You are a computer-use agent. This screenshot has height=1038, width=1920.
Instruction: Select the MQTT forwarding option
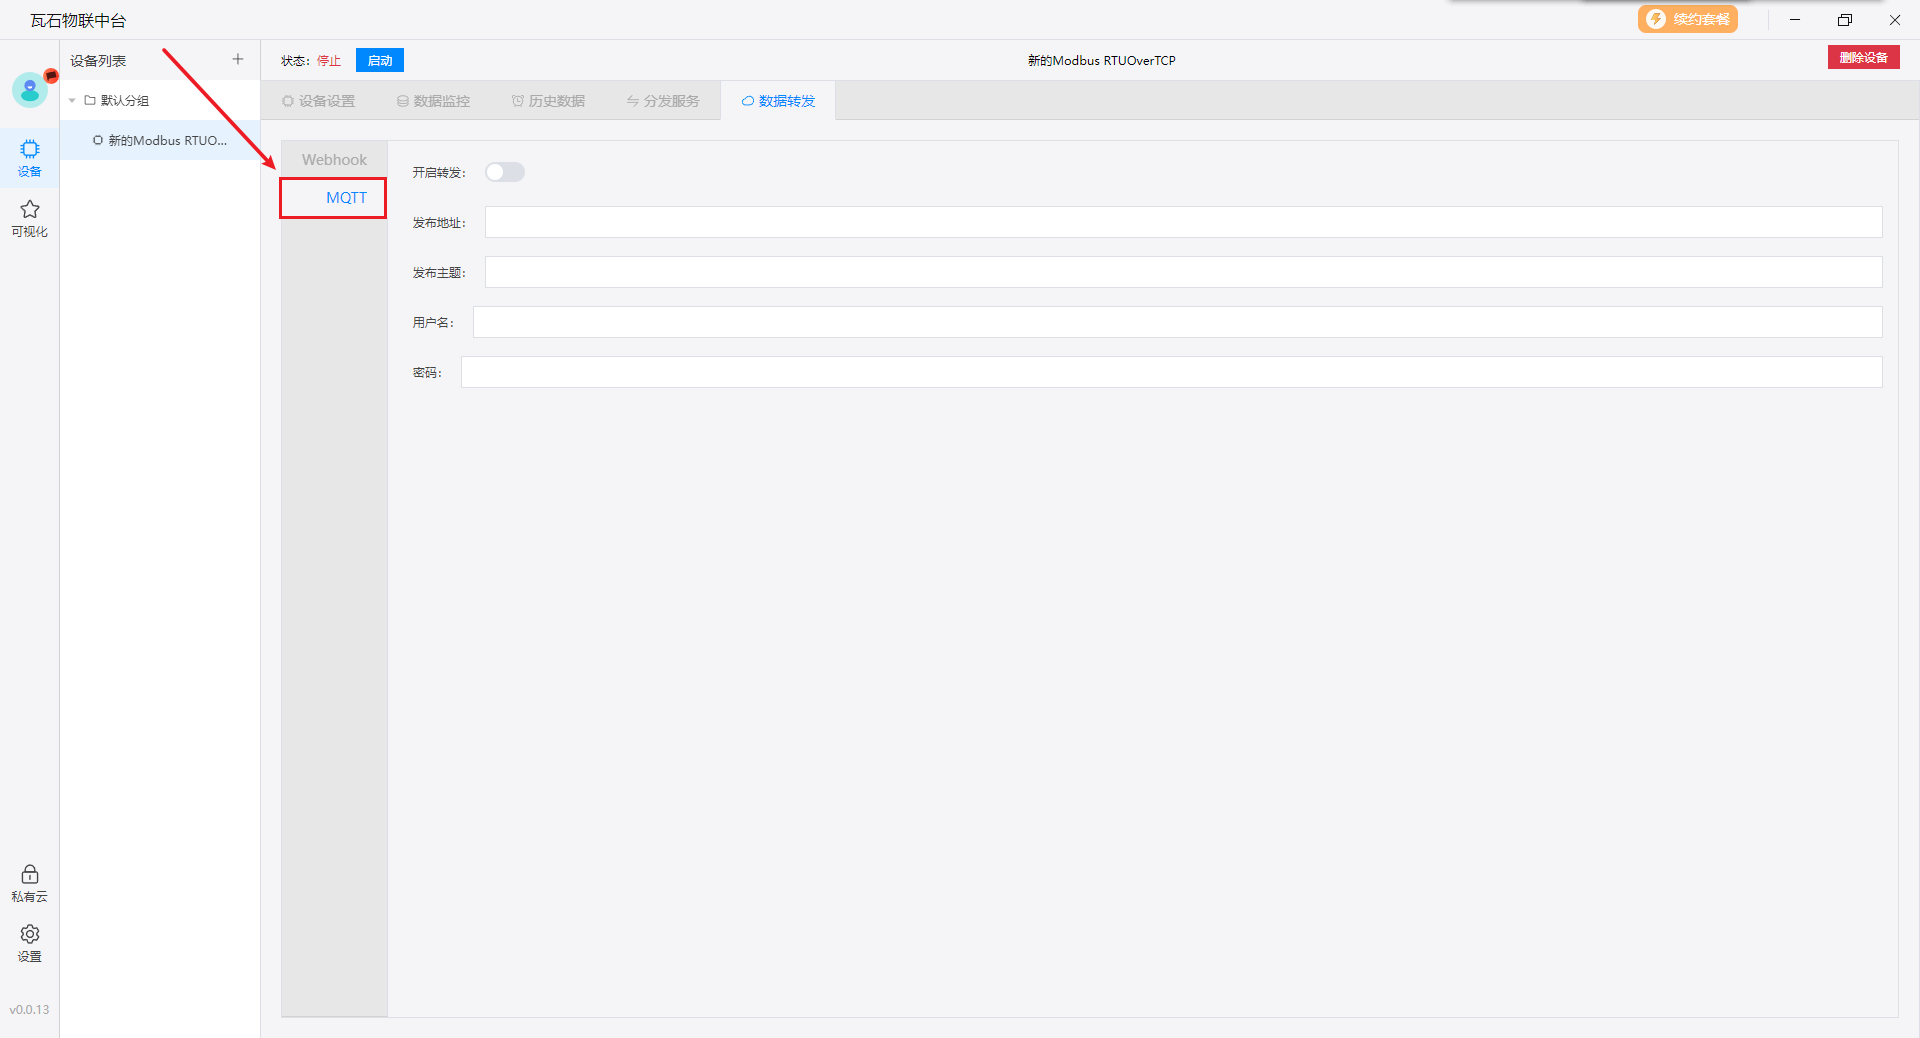click(x=346, y=198)
